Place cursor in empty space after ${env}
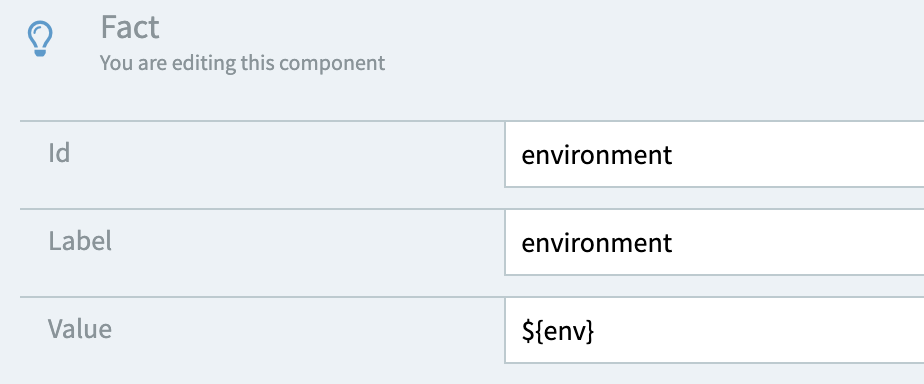Screen dimensions: 924x384 pos(760,331)
